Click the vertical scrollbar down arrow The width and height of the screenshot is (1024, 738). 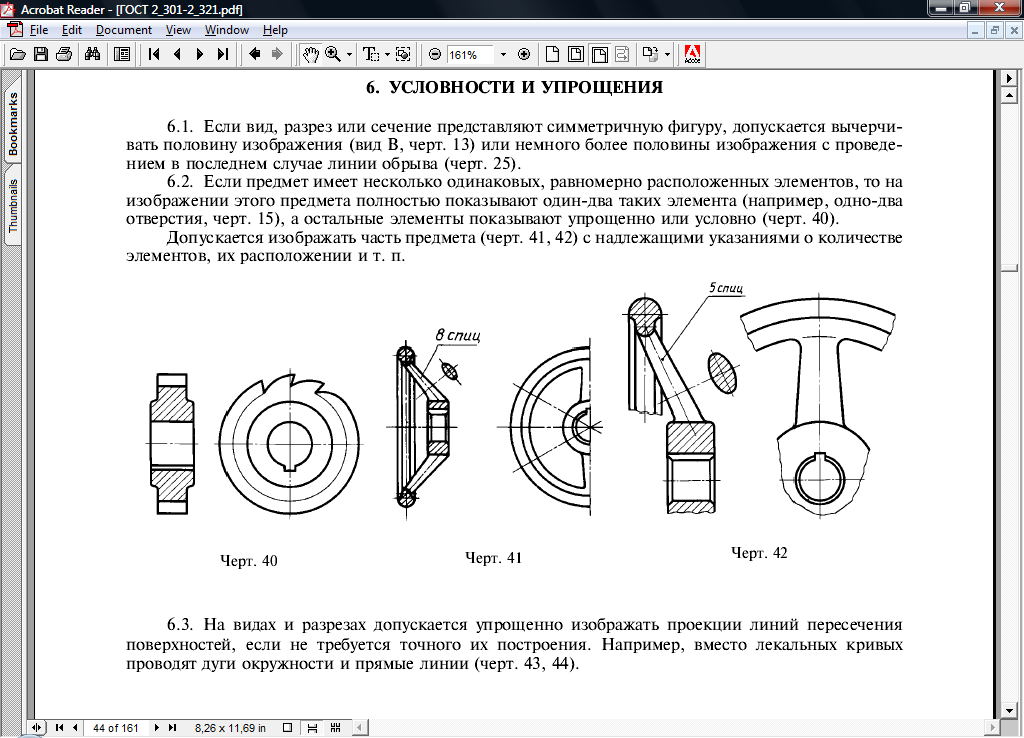click(1010, 711)
